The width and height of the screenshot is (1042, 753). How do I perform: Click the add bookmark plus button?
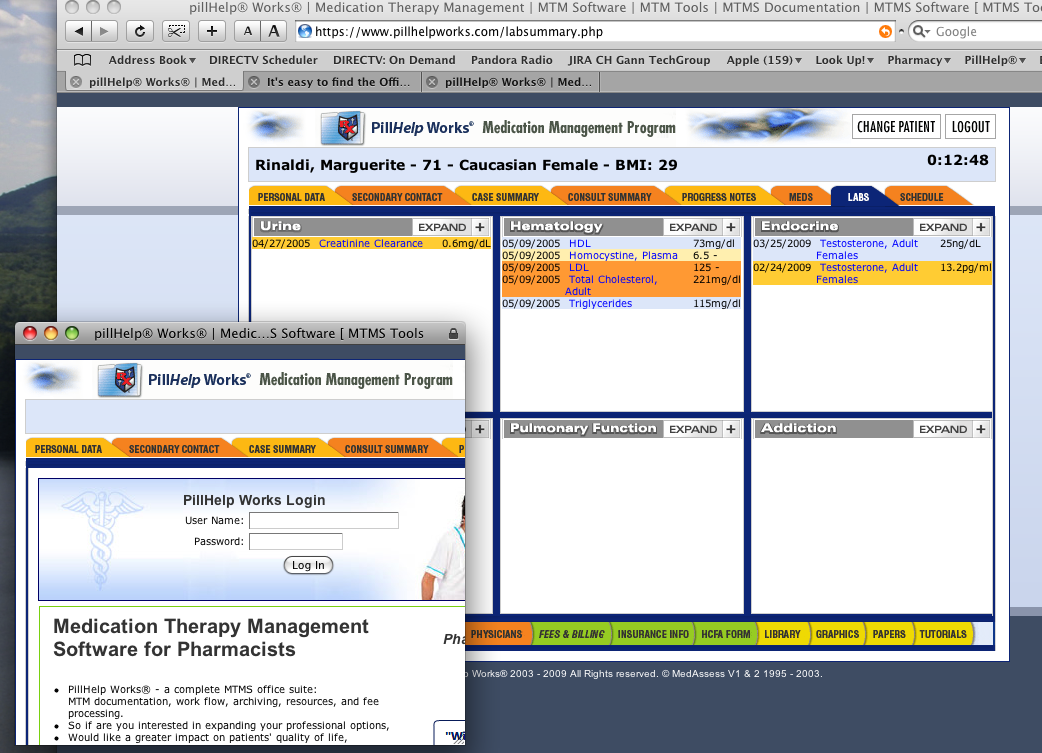pyautogui.click(x=211, y=31)
